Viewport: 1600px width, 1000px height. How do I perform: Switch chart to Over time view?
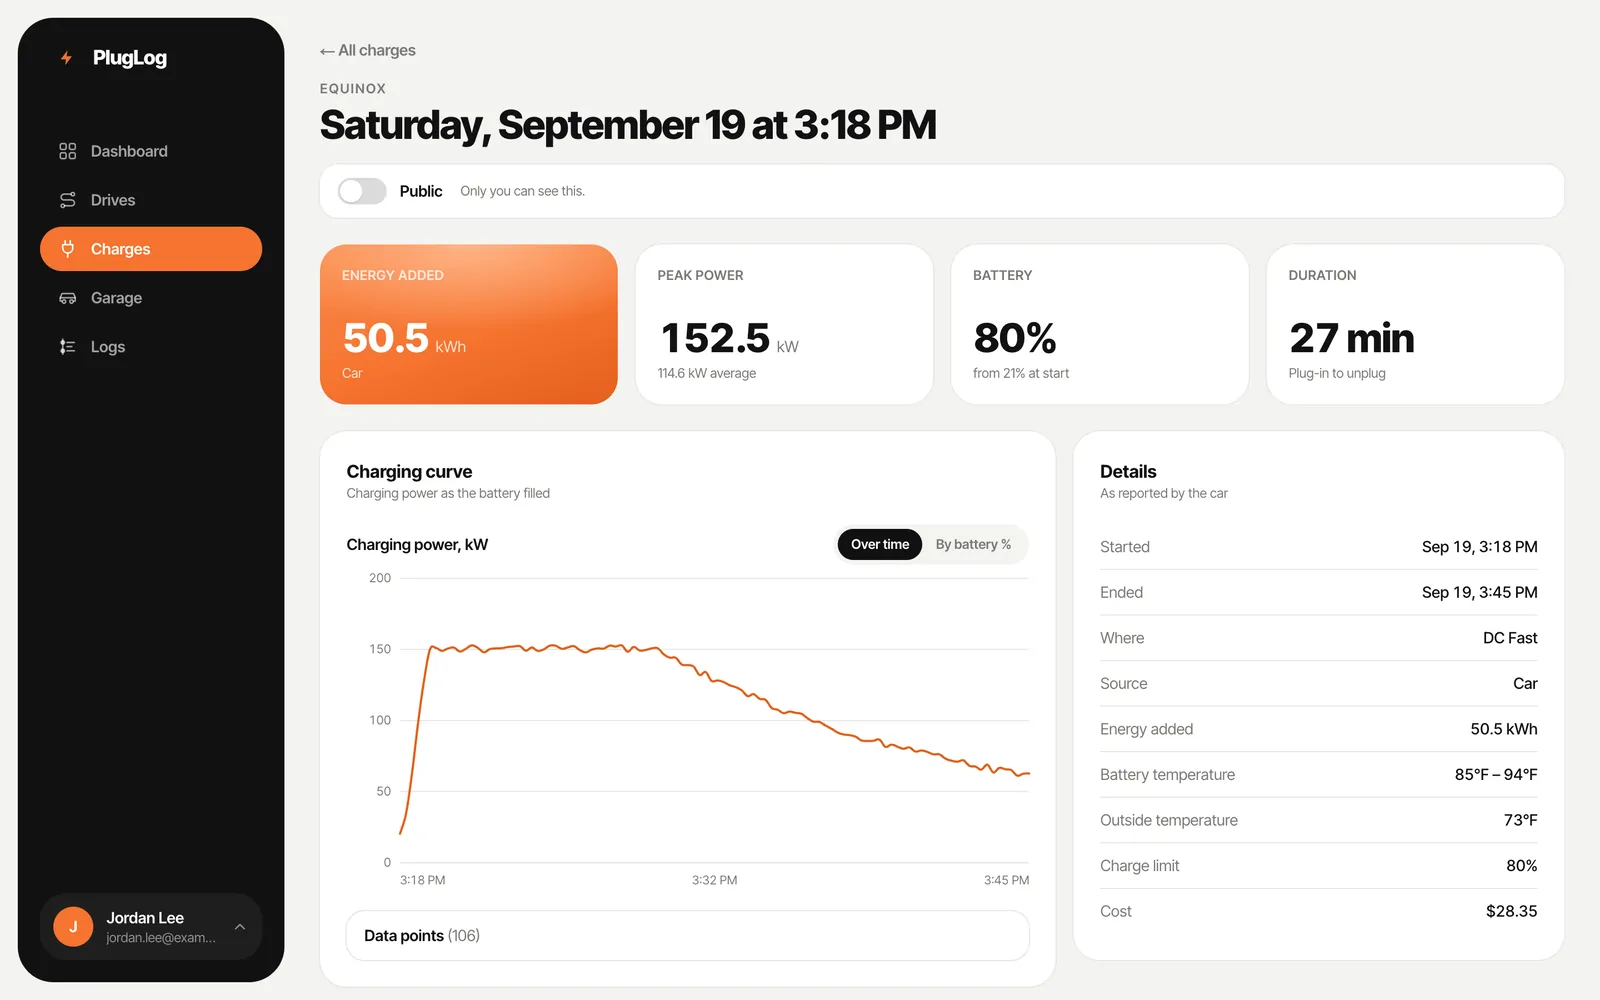(880, 544)
